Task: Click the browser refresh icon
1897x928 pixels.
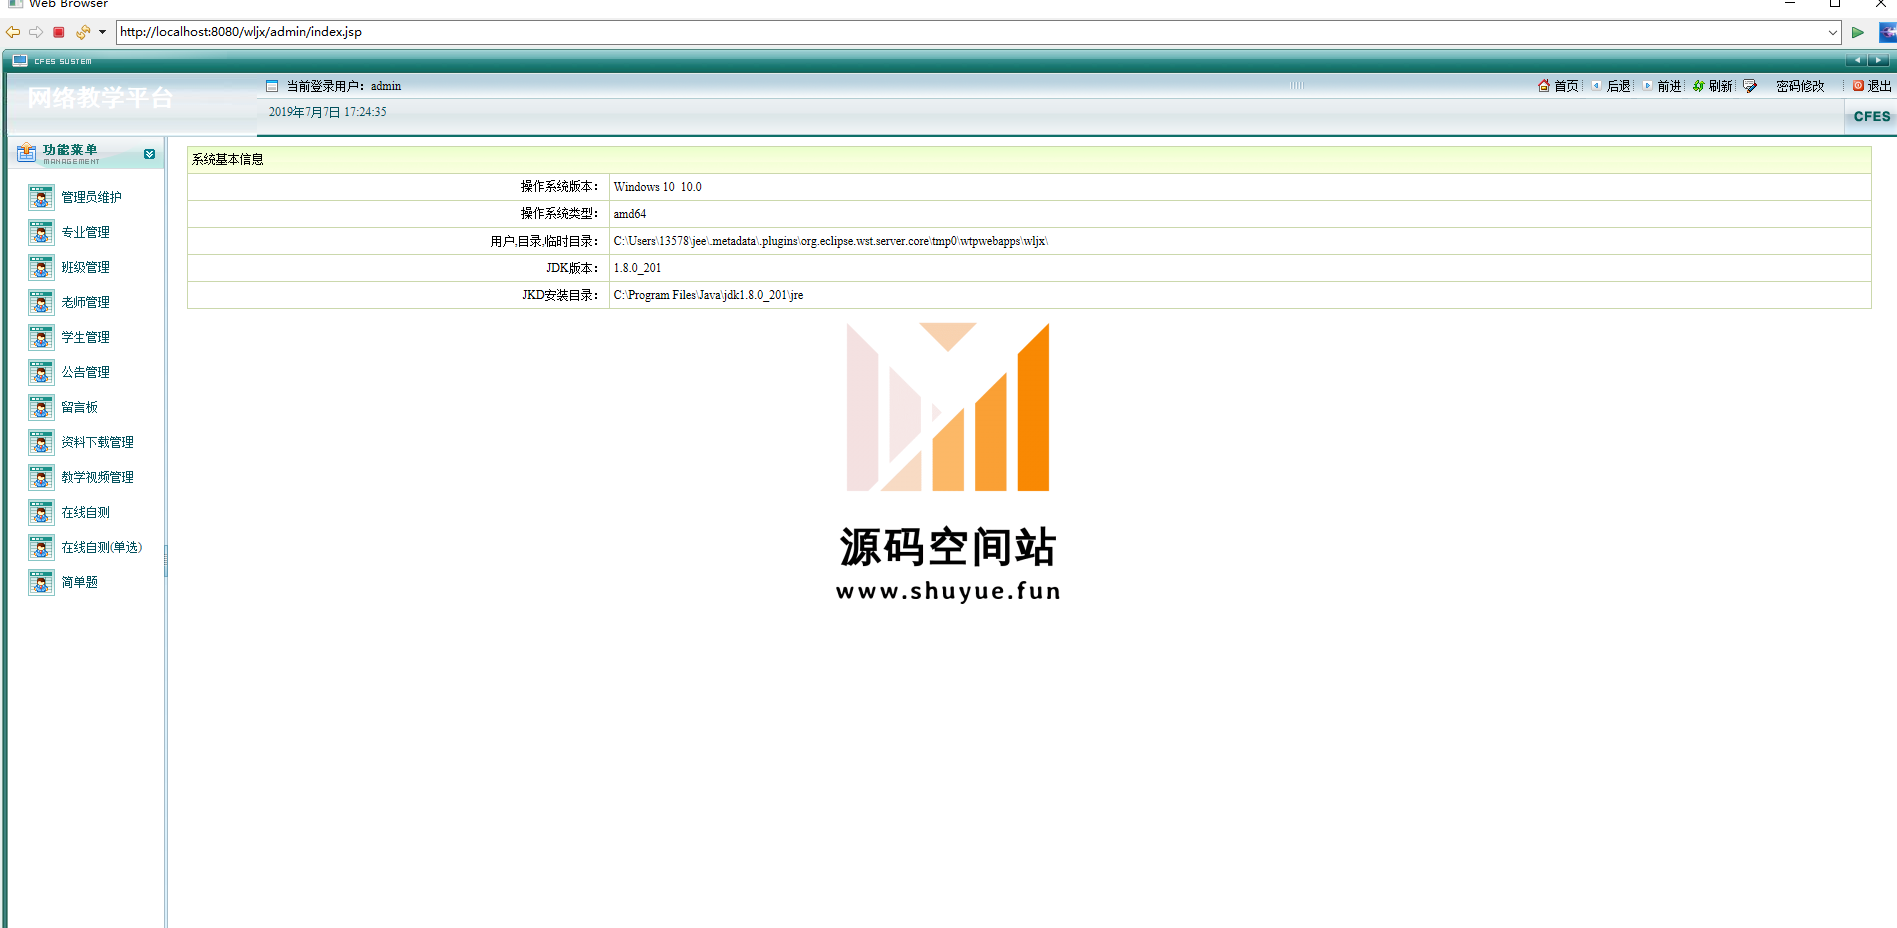Action: [x=83, y=32]
